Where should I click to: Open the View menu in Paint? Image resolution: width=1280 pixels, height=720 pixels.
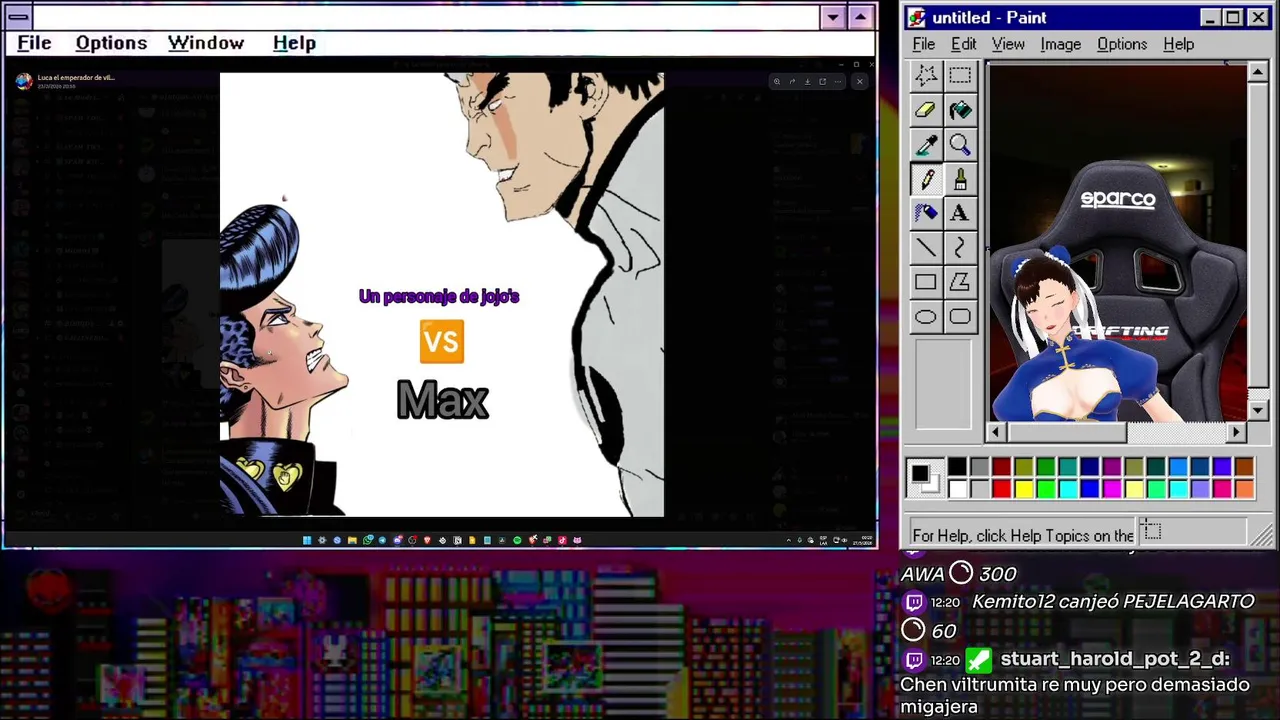(x=1008, y=44)
